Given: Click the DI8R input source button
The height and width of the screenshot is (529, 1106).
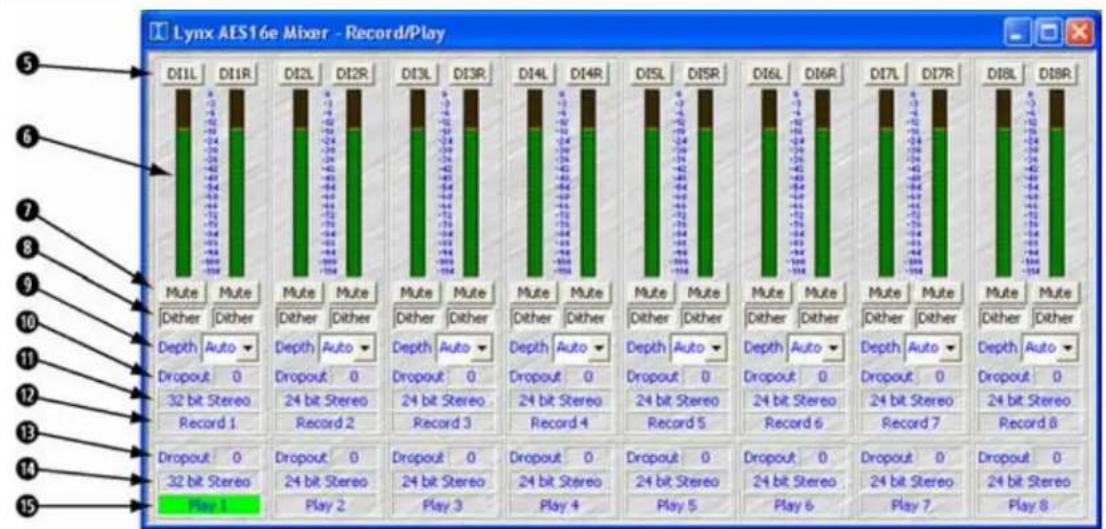Looking at the screenshot, I should pos(1056,73).
